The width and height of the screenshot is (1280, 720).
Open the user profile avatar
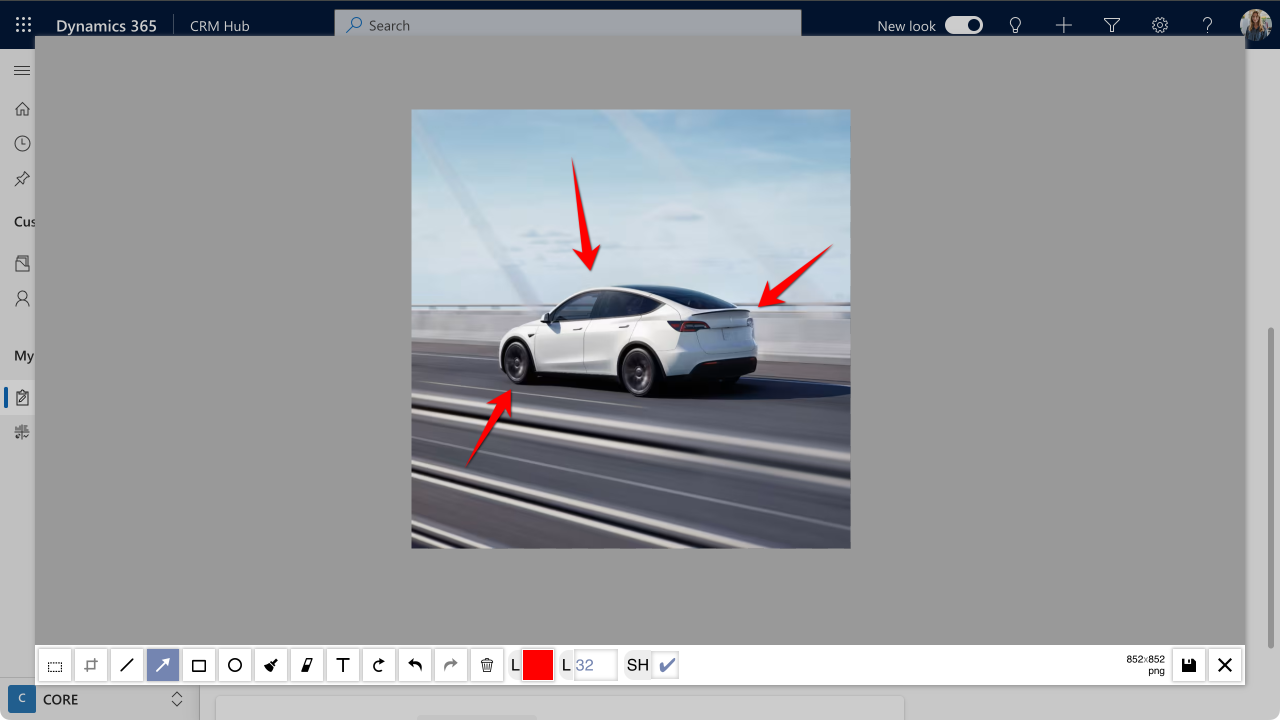pyautogui.click(x=1256, y=25)
